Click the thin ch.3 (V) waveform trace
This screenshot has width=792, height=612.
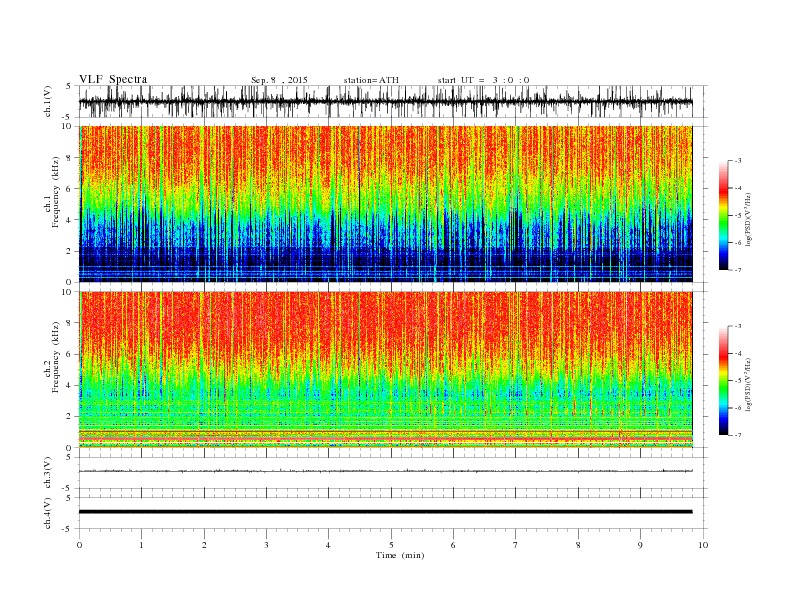(x=386, y=471)
